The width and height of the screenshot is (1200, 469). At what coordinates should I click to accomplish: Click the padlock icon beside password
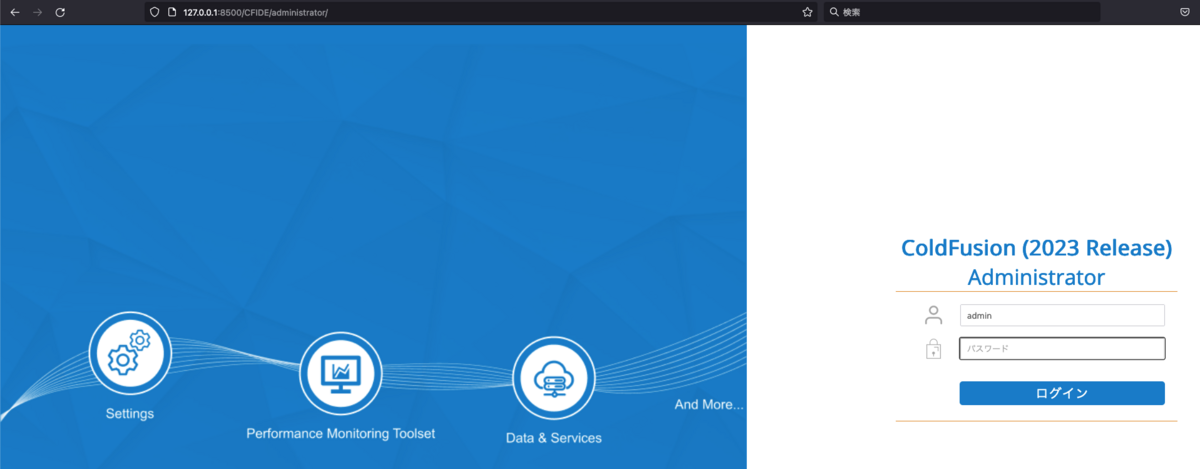(x=934, y=348)
